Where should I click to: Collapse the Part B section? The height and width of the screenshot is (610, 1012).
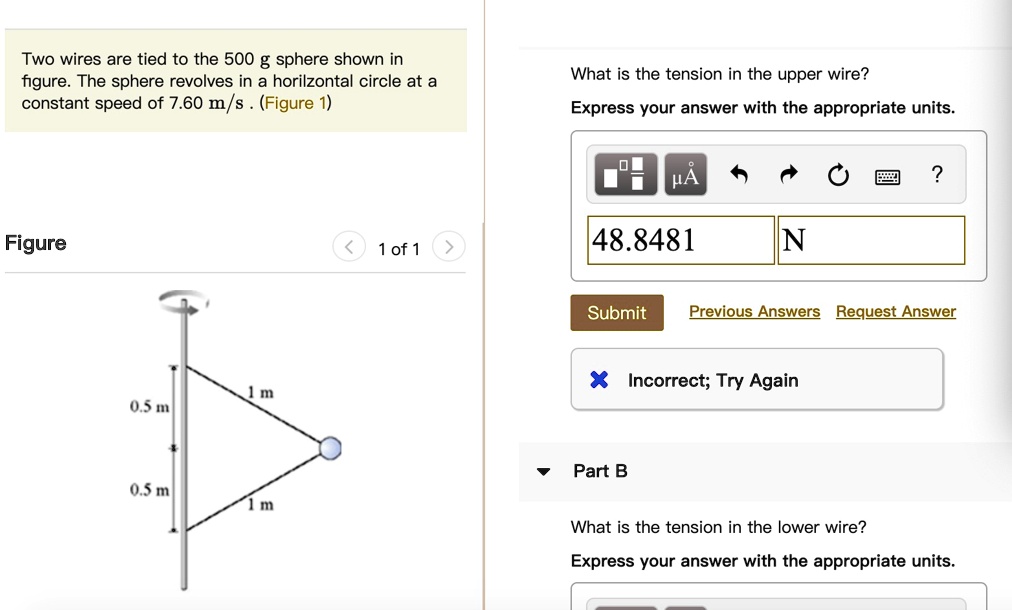pyautogui.click(x=544, y=471)
